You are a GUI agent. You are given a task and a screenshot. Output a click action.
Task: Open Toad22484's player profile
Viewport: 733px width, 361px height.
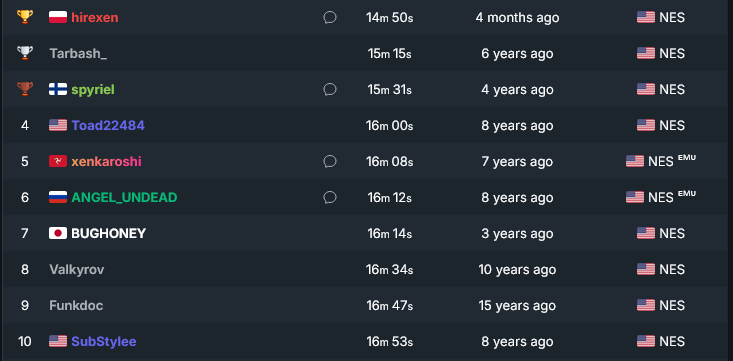tap(108, 125)
